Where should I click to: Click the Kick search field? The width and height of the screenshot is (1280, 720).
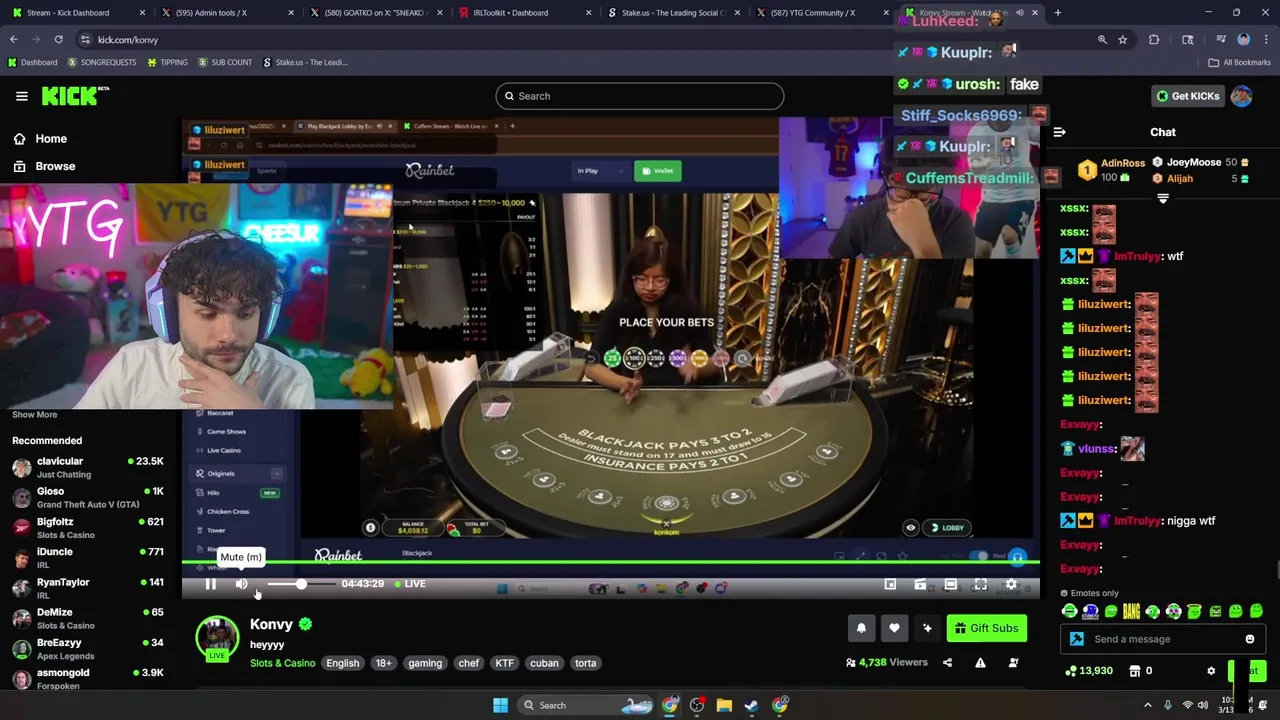click(x=639, y=96)
